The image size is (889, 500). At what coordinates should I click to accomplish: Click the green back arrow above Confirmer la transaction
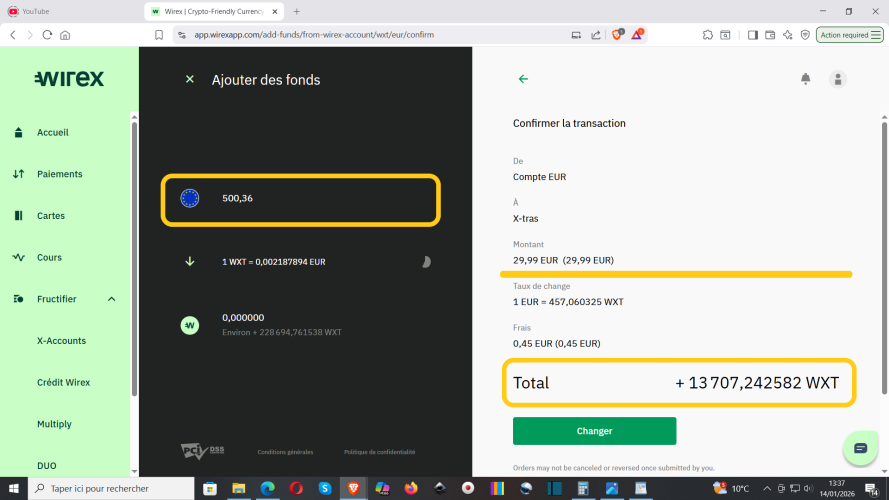(x=523, y=79)
